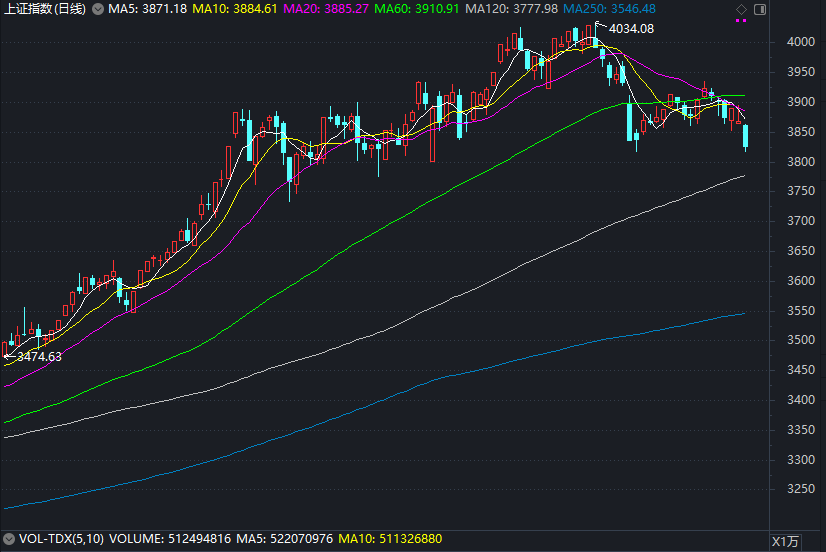Expand the VOL-TDX indicator dropdown arrow
The height and width of the screenshot is (552, 826).
tap(9, 540)
